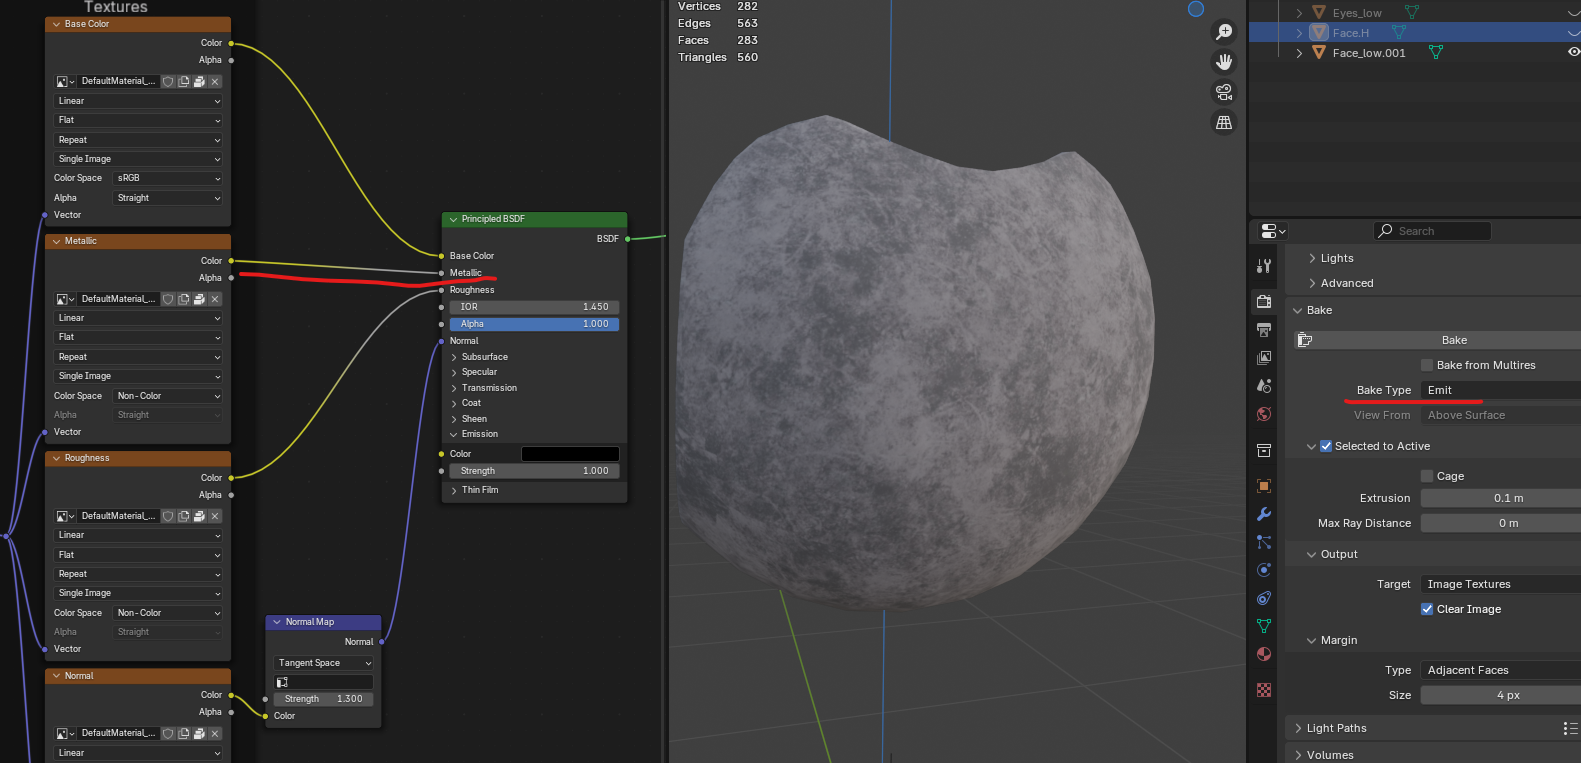
Task: Select the Face.H object in the outliner
Action: (x=1350, y=33)
